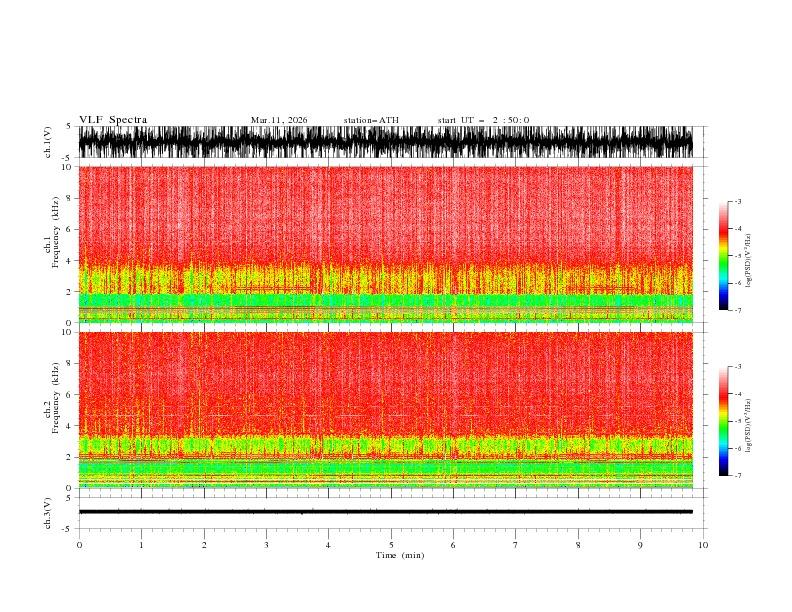Click the ch.1 voltage waveform strip
The image size is (792, 612).
click(386, 142)
